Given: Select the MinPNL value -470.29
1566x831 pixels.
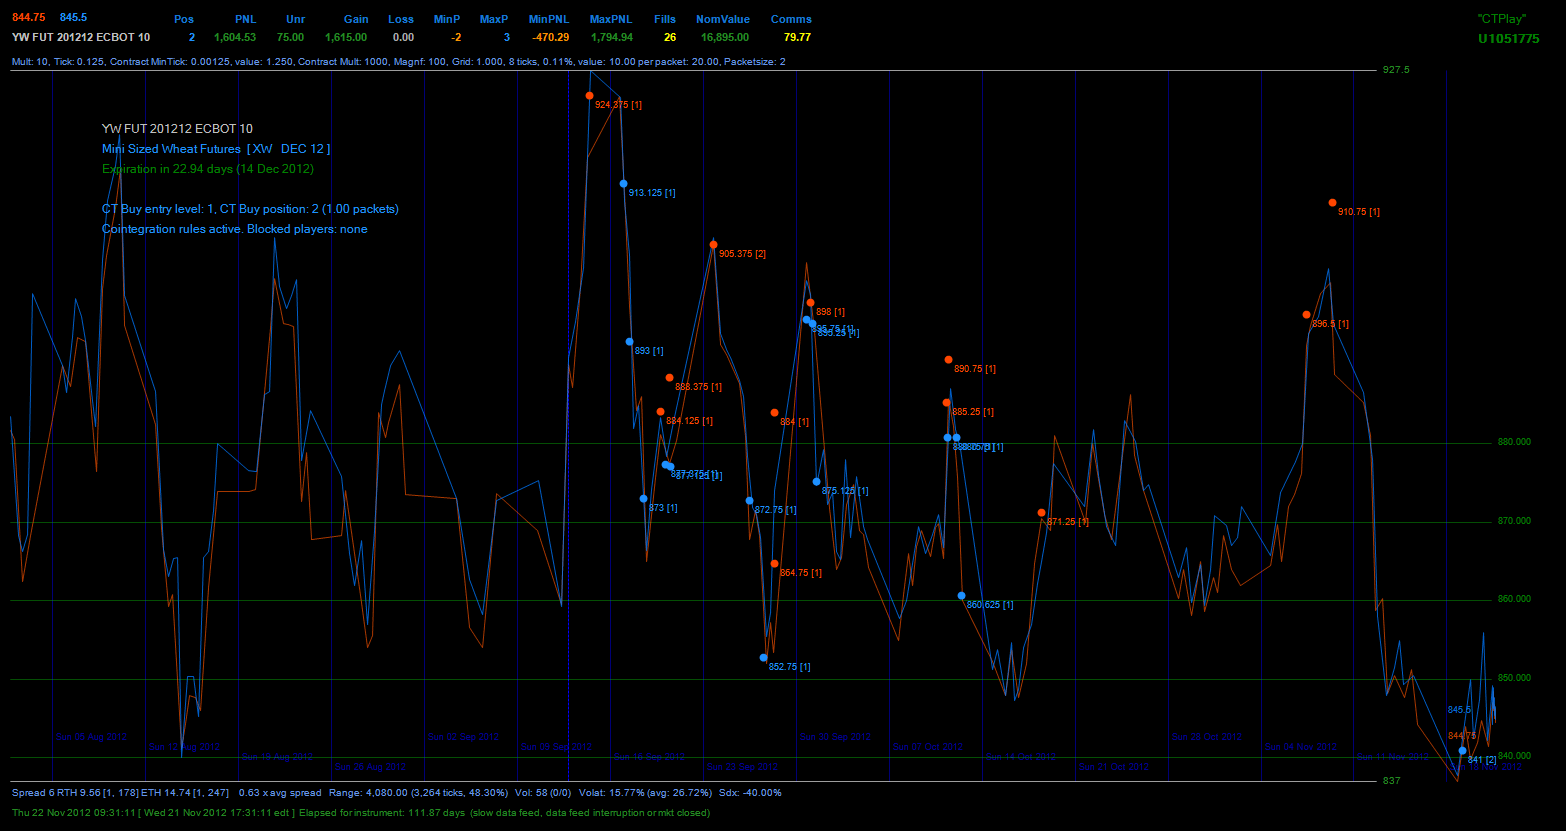Looking at the screenshot, I should 550,37.
